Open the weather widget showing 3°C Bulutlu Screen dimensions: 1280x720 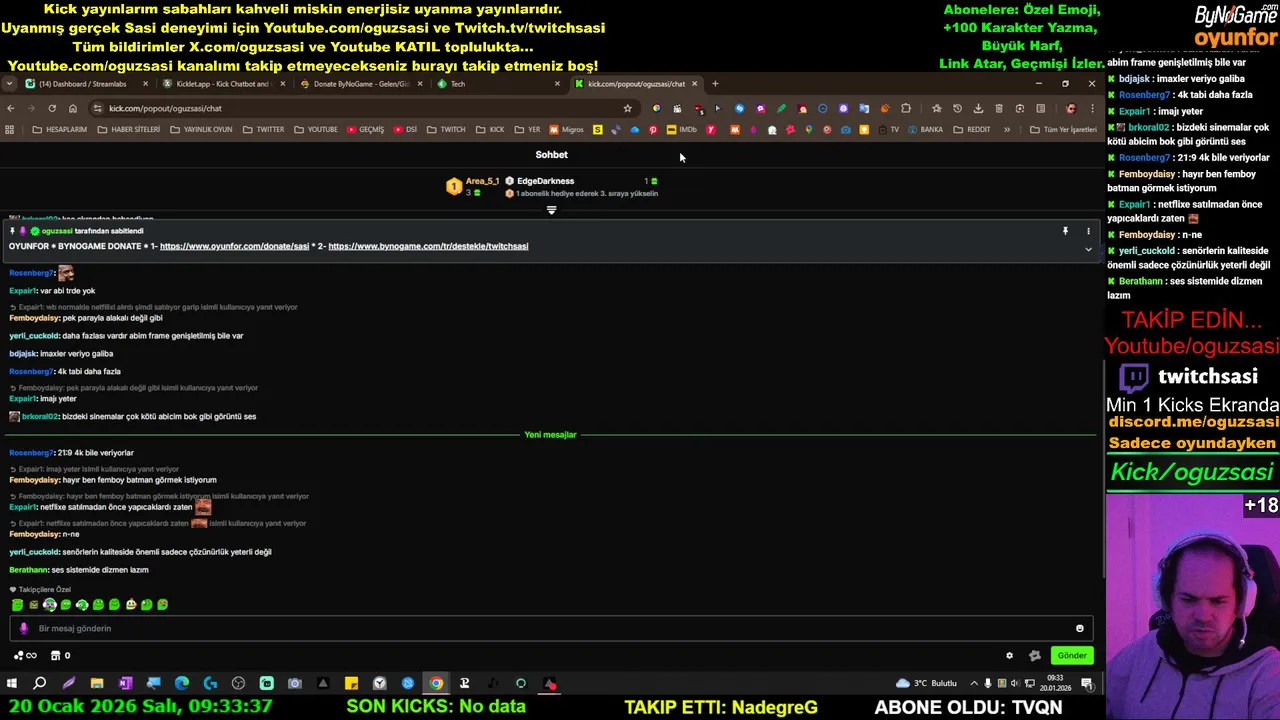click(x=927, y=683)
